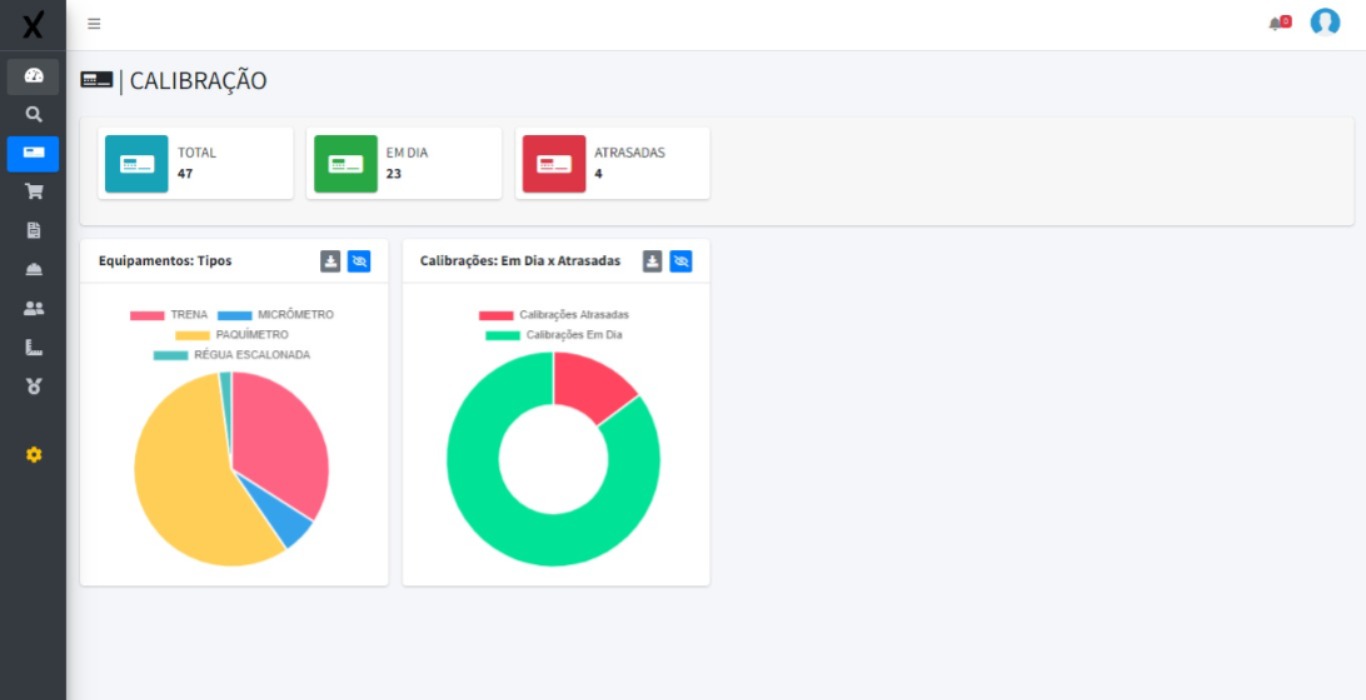Image resolution: width=1366 pixels, height=700 pixels.
Task: Download the Equipamentos: Tipos chart
Action: point(331,261)
